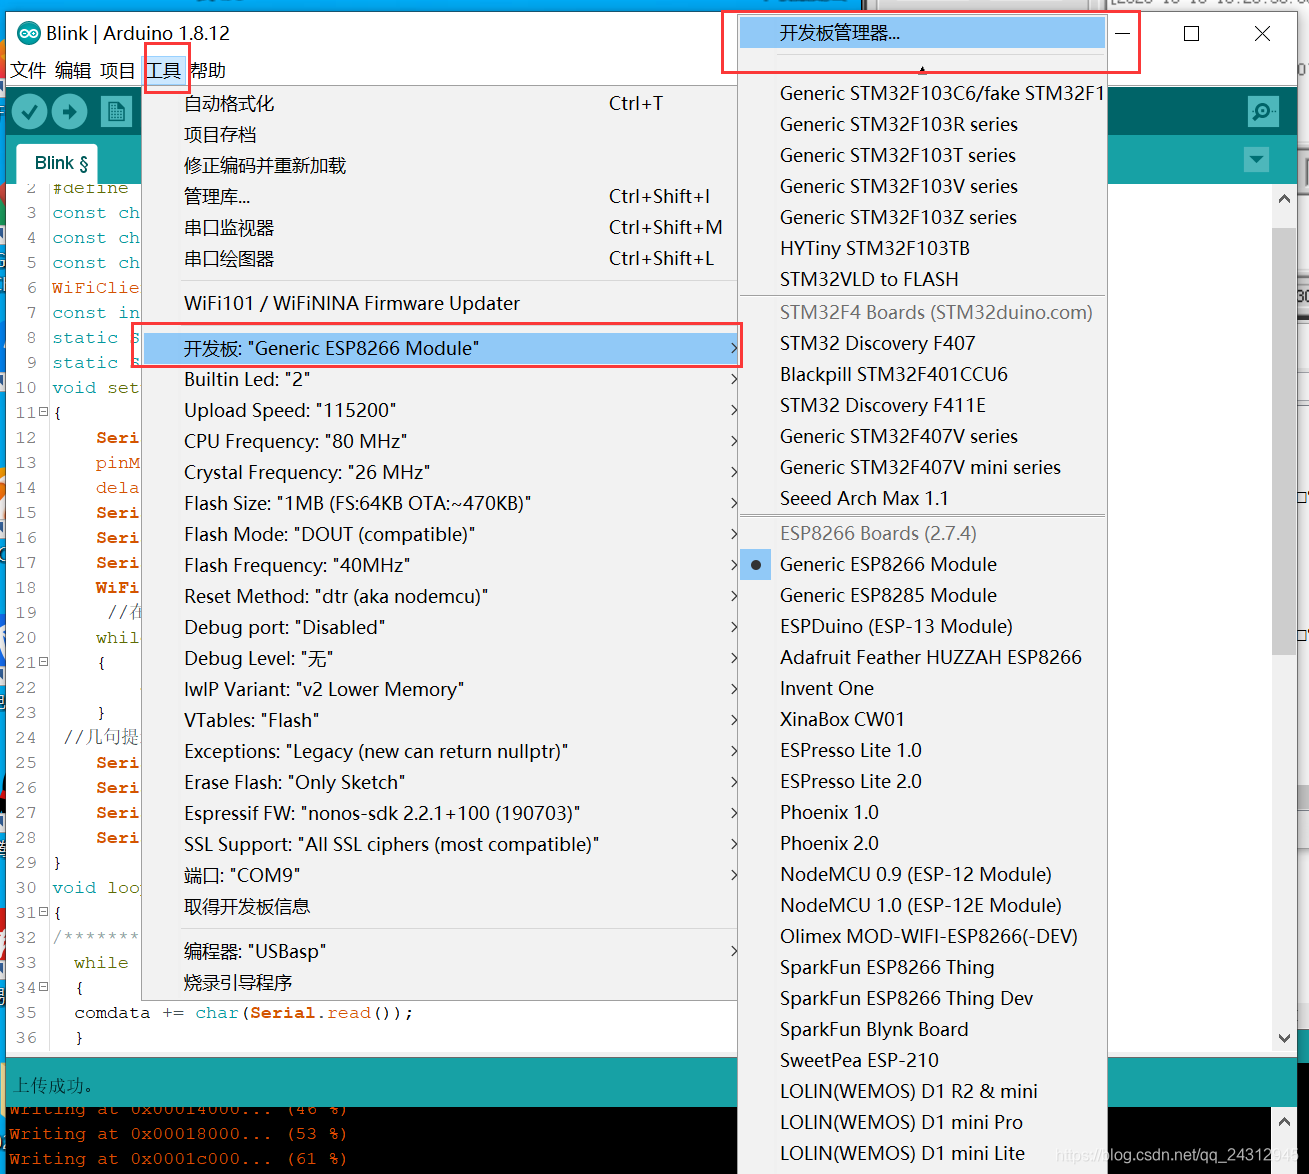Viewport: 1309px width, 1174px height.
Task: Open 串口绘图器 menu entry
Action: [x=440, y=259]
